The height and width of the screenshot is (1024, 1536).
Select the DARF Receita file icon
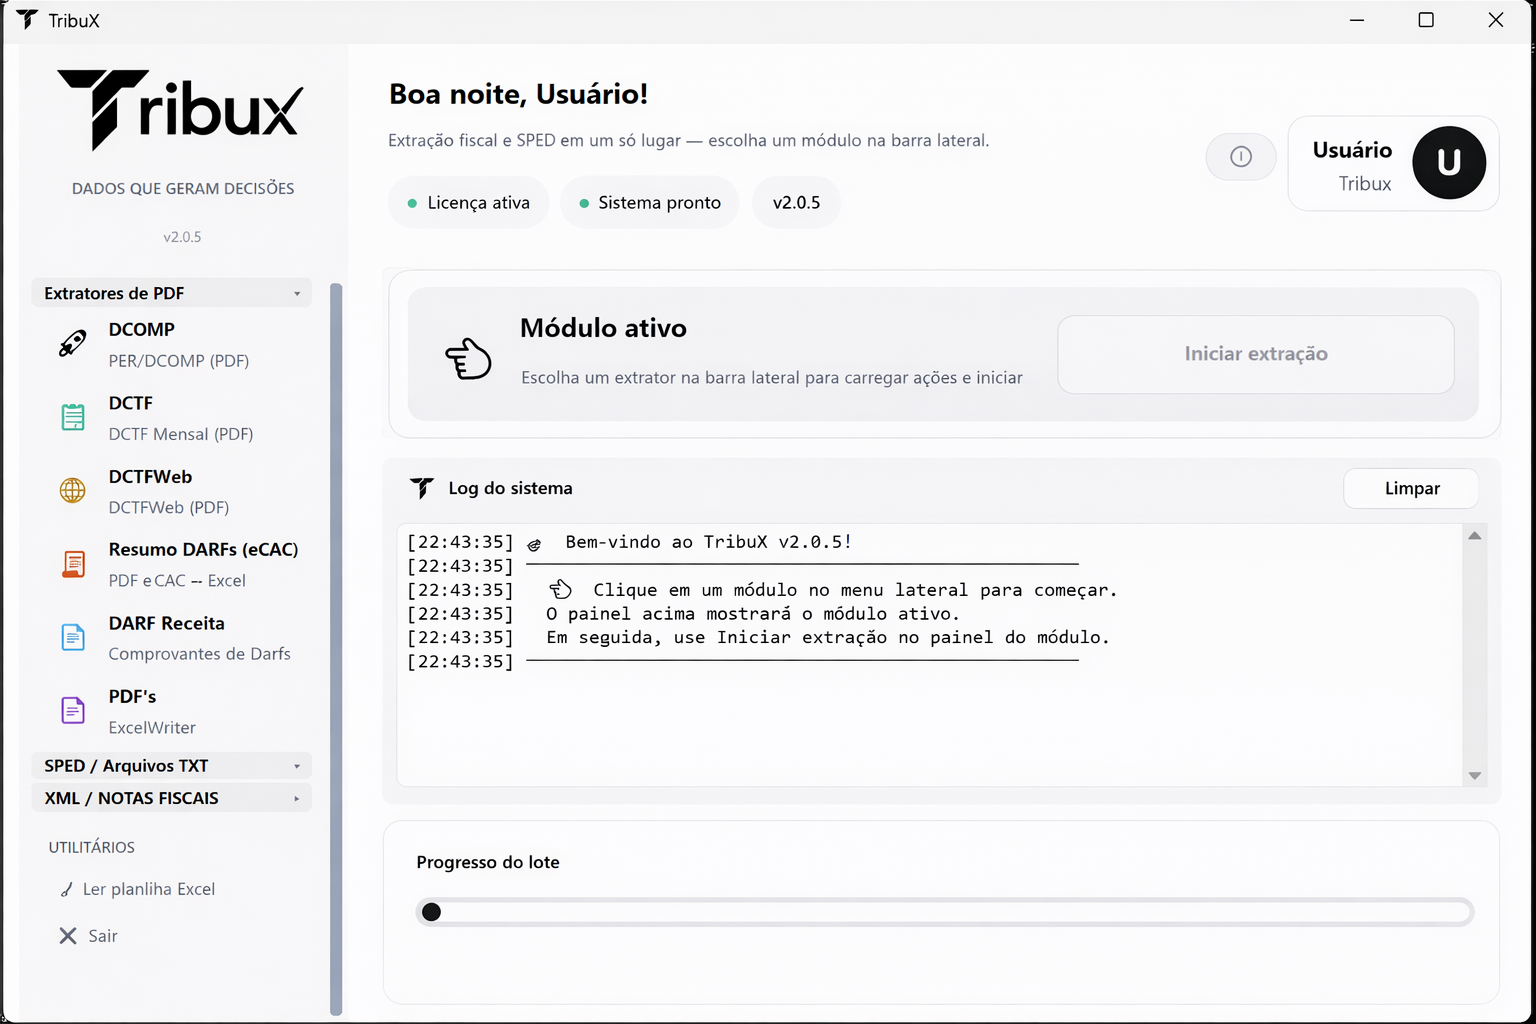(71, 637)
